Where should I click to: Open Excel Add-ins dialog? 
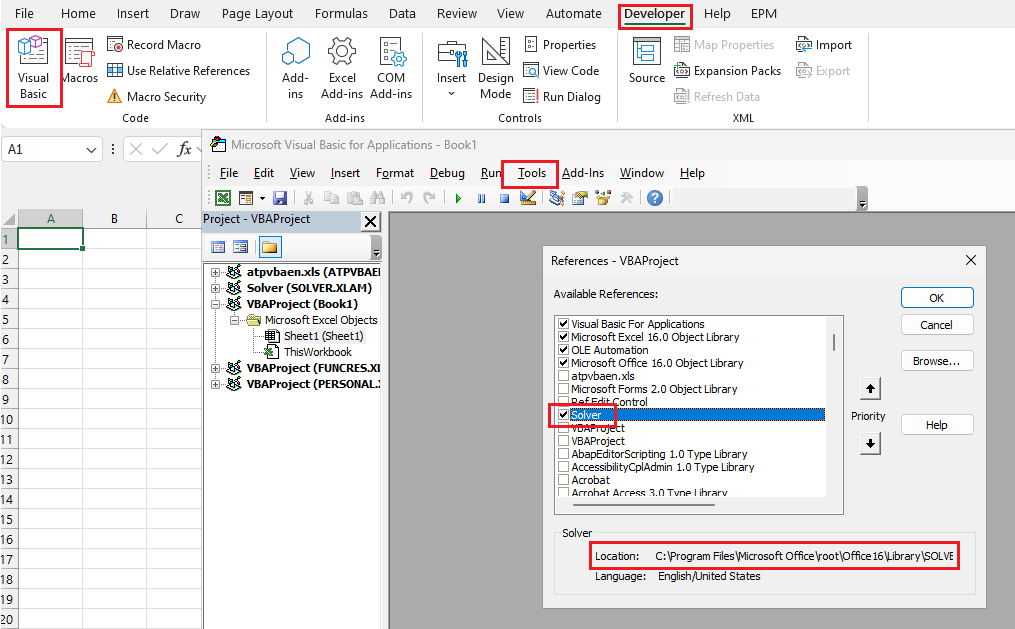point(342,68)
